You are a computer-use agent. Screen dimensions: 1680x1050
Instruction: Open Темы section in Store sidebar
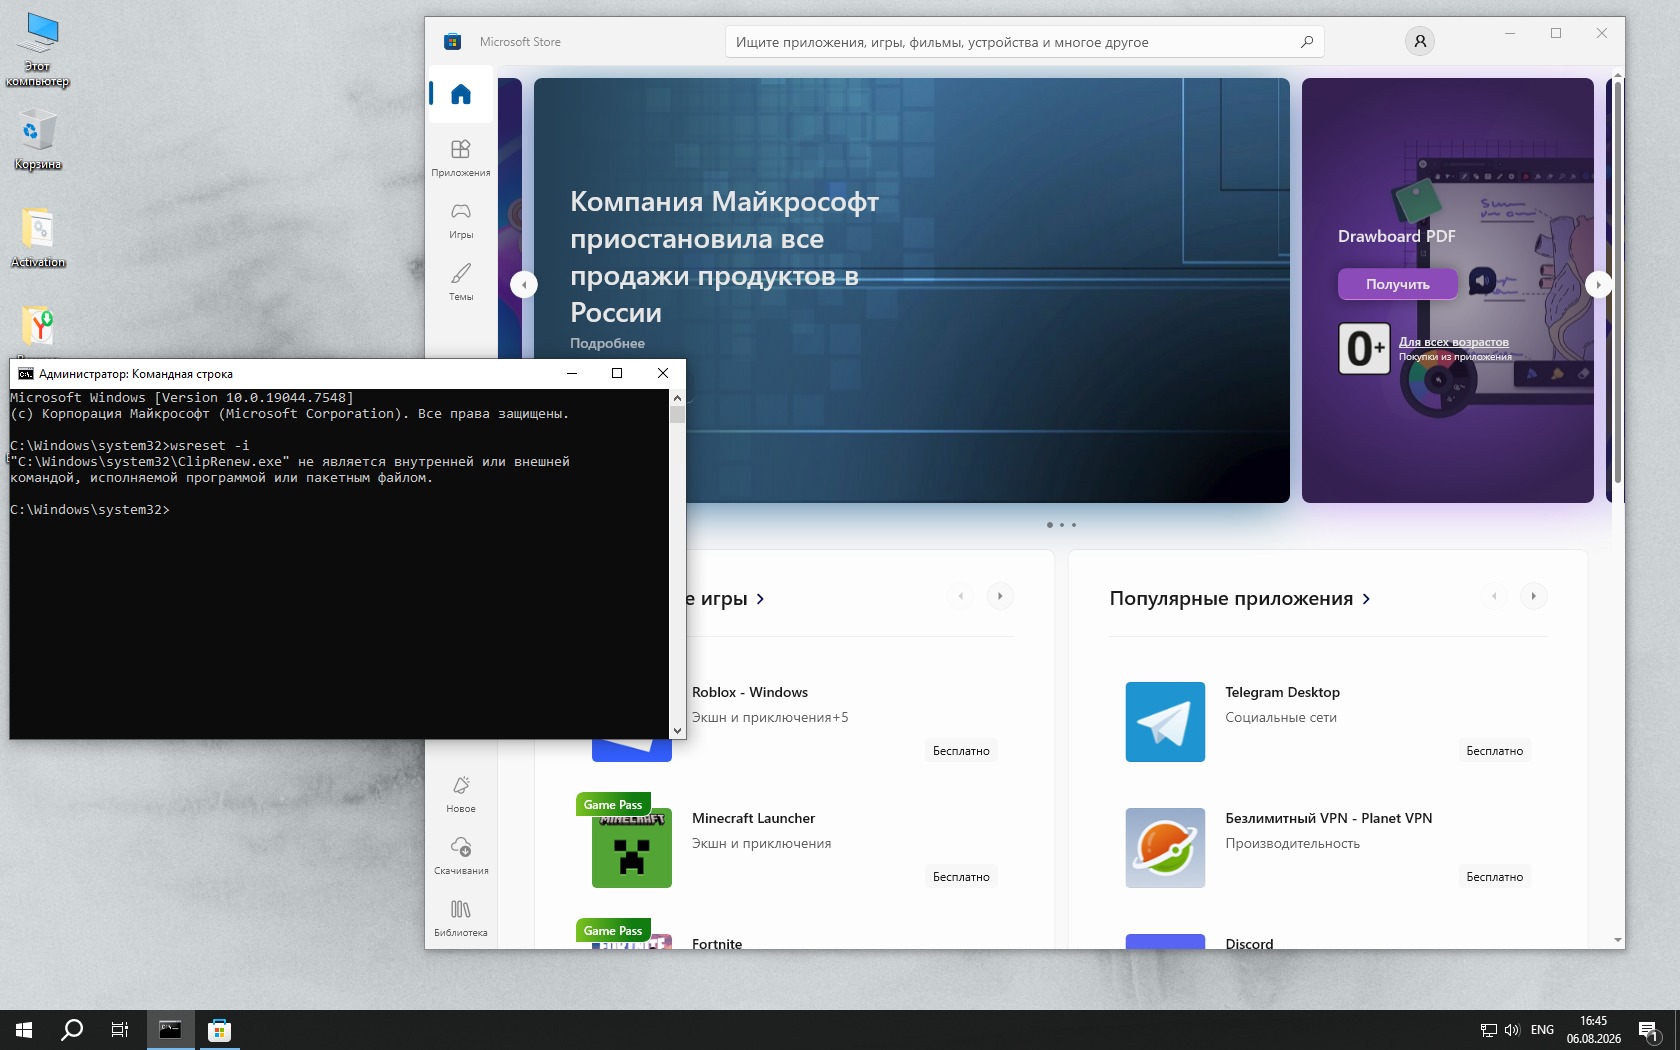coord(461,281)
